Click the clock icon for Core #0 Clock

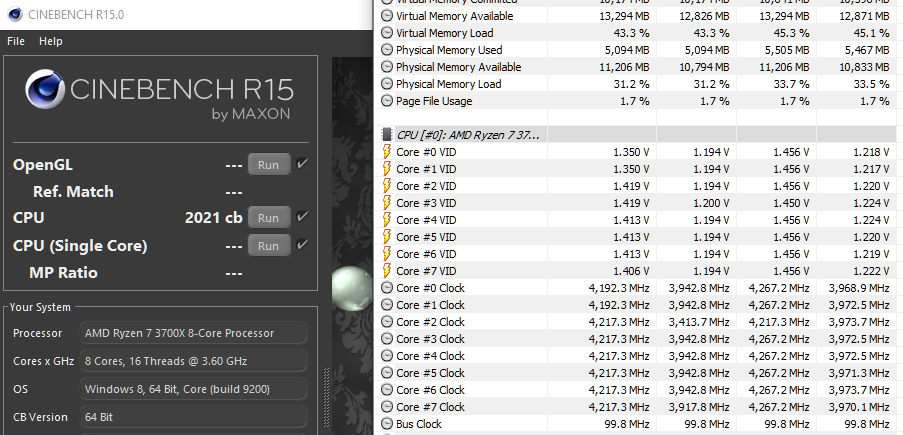click(x=387, y=288)
